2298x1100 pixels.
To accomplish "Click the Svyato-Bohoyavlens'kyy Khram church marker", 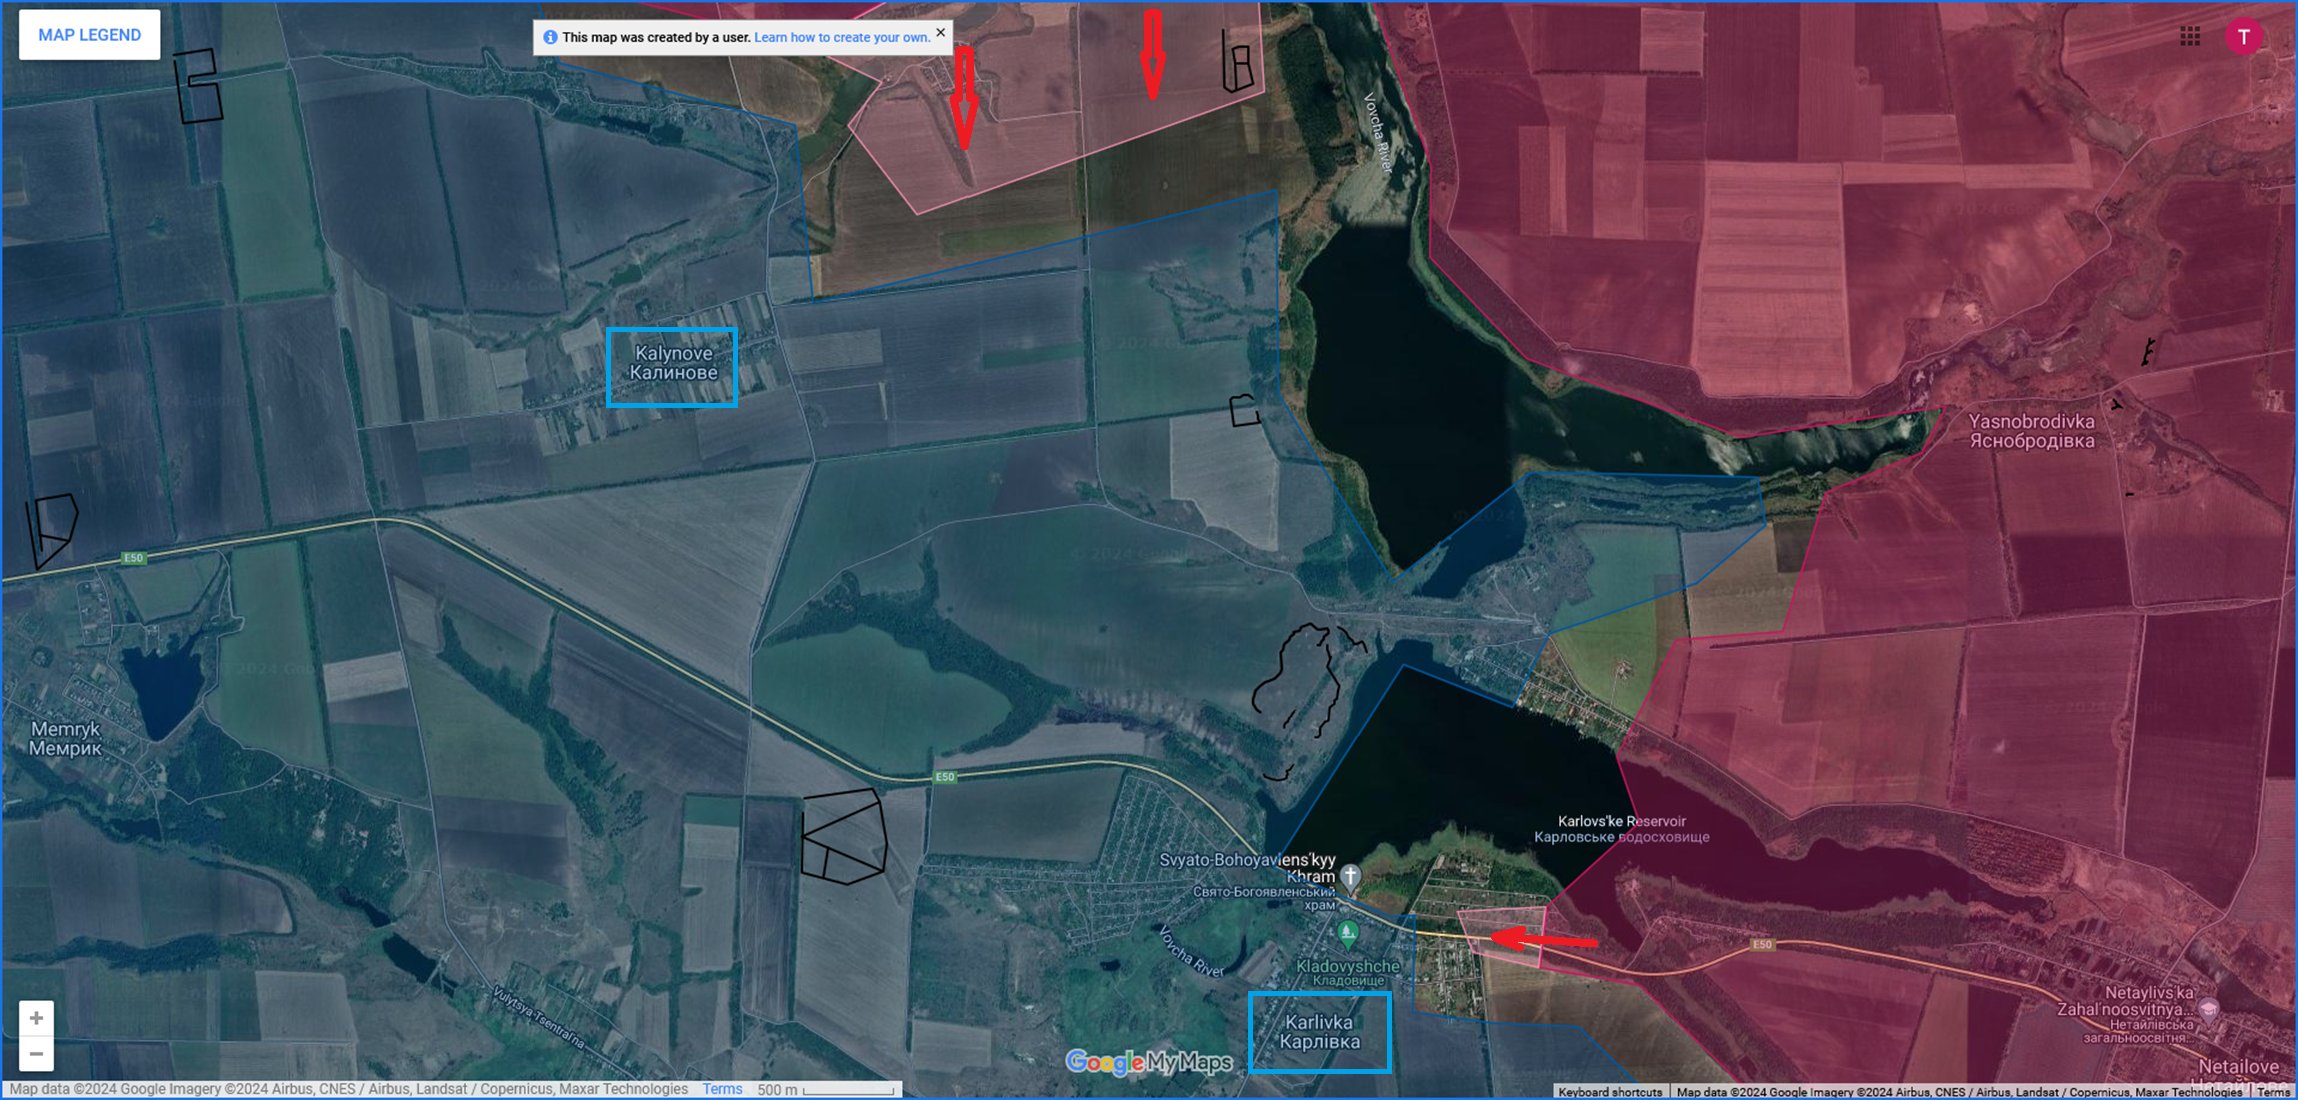I will [x=1350, y=877].
